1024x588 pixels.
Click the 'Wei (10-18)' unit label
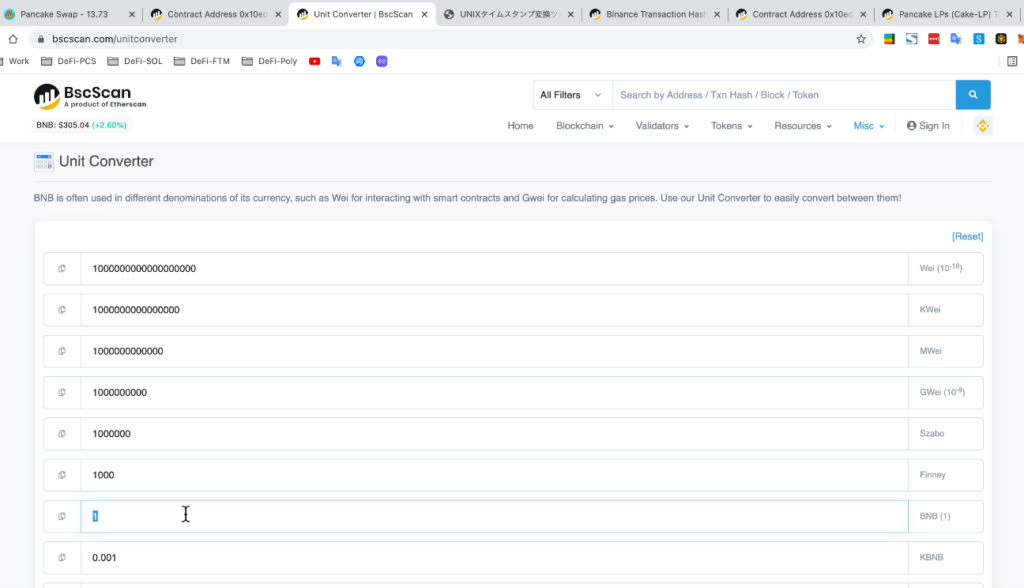click(x=940, y=268)
